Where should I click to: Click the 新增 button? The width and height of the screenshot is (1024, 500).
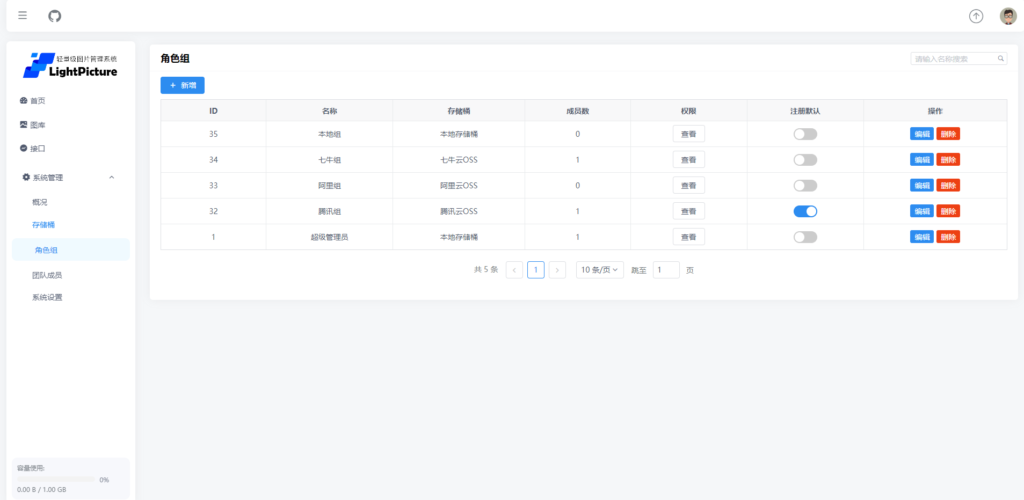(x=182, y=86)
